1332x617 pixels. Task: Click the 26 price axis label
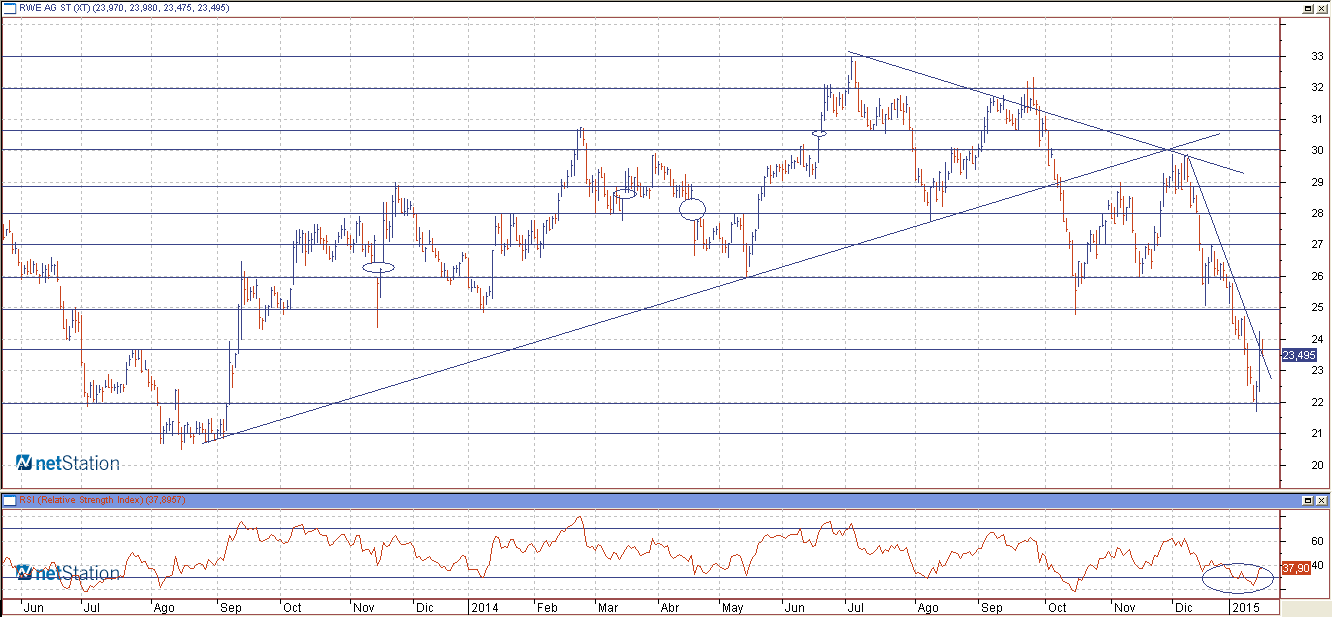tap(1316, 277)
